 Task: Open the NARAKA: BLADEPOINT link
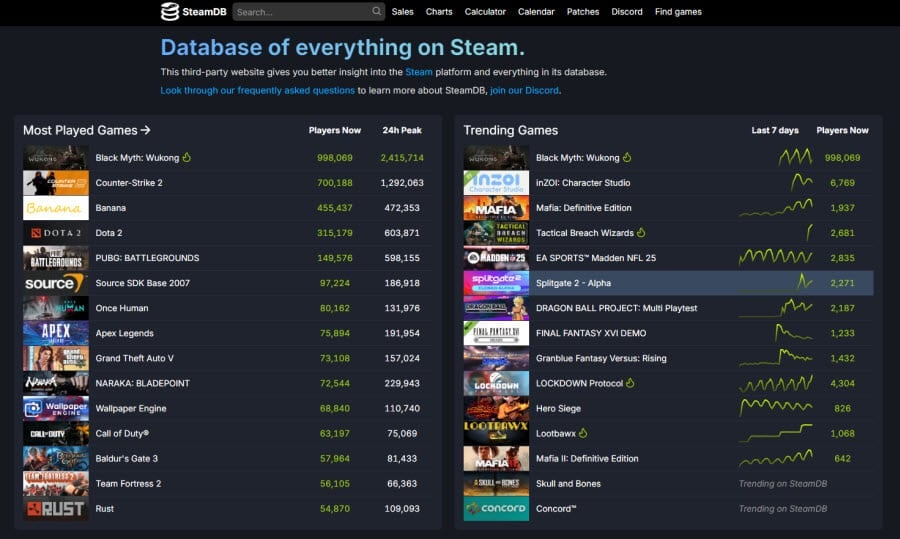tap(142, 383)
